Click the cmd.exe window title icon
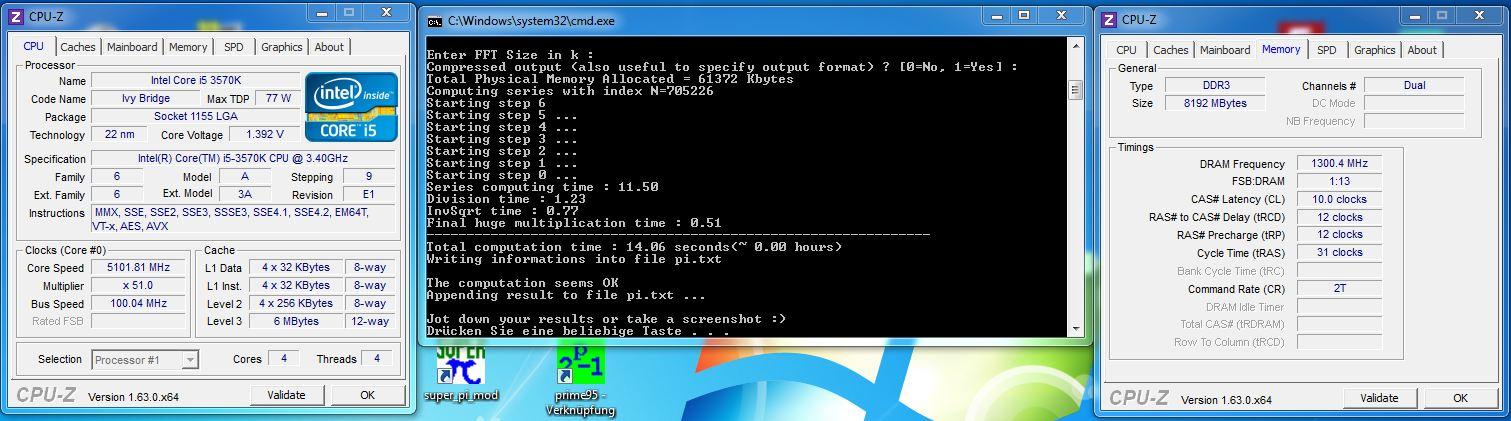 click(x=434, y=20)
